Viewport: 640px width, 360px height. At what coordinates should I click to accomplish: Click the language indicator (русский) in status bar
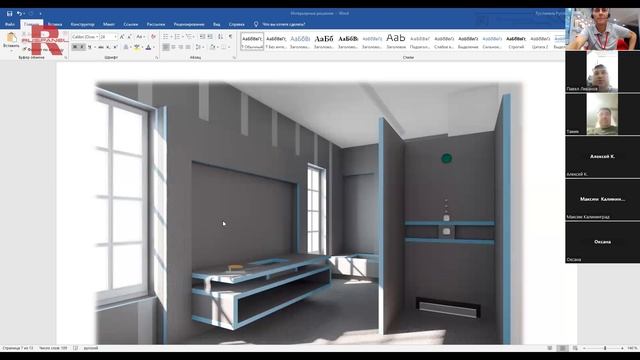[x=91, y=348]
